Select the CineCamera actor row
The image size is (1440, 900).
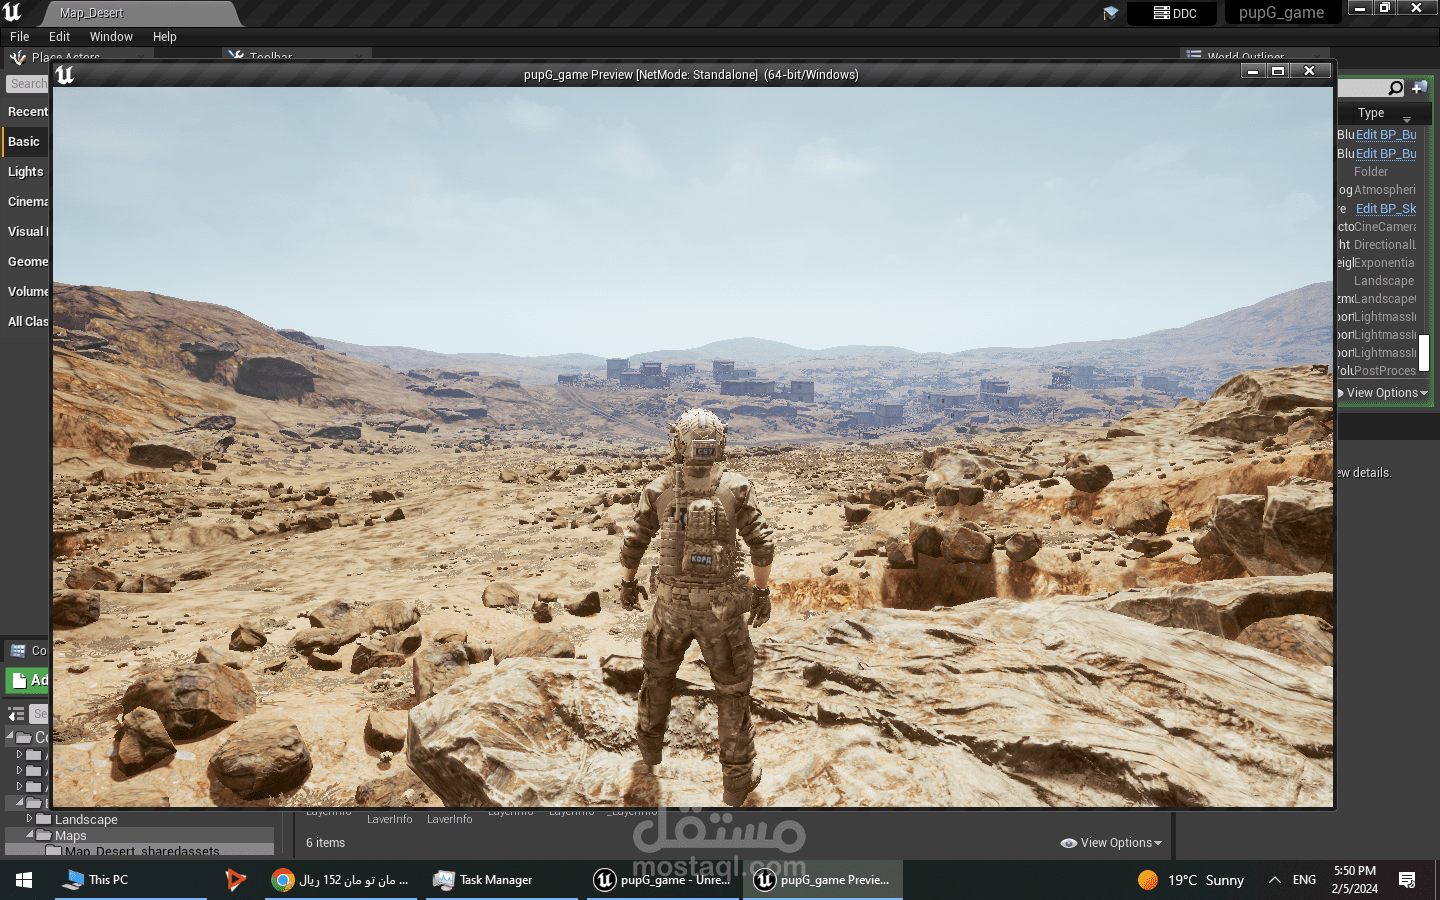(x=1377, y=227)
